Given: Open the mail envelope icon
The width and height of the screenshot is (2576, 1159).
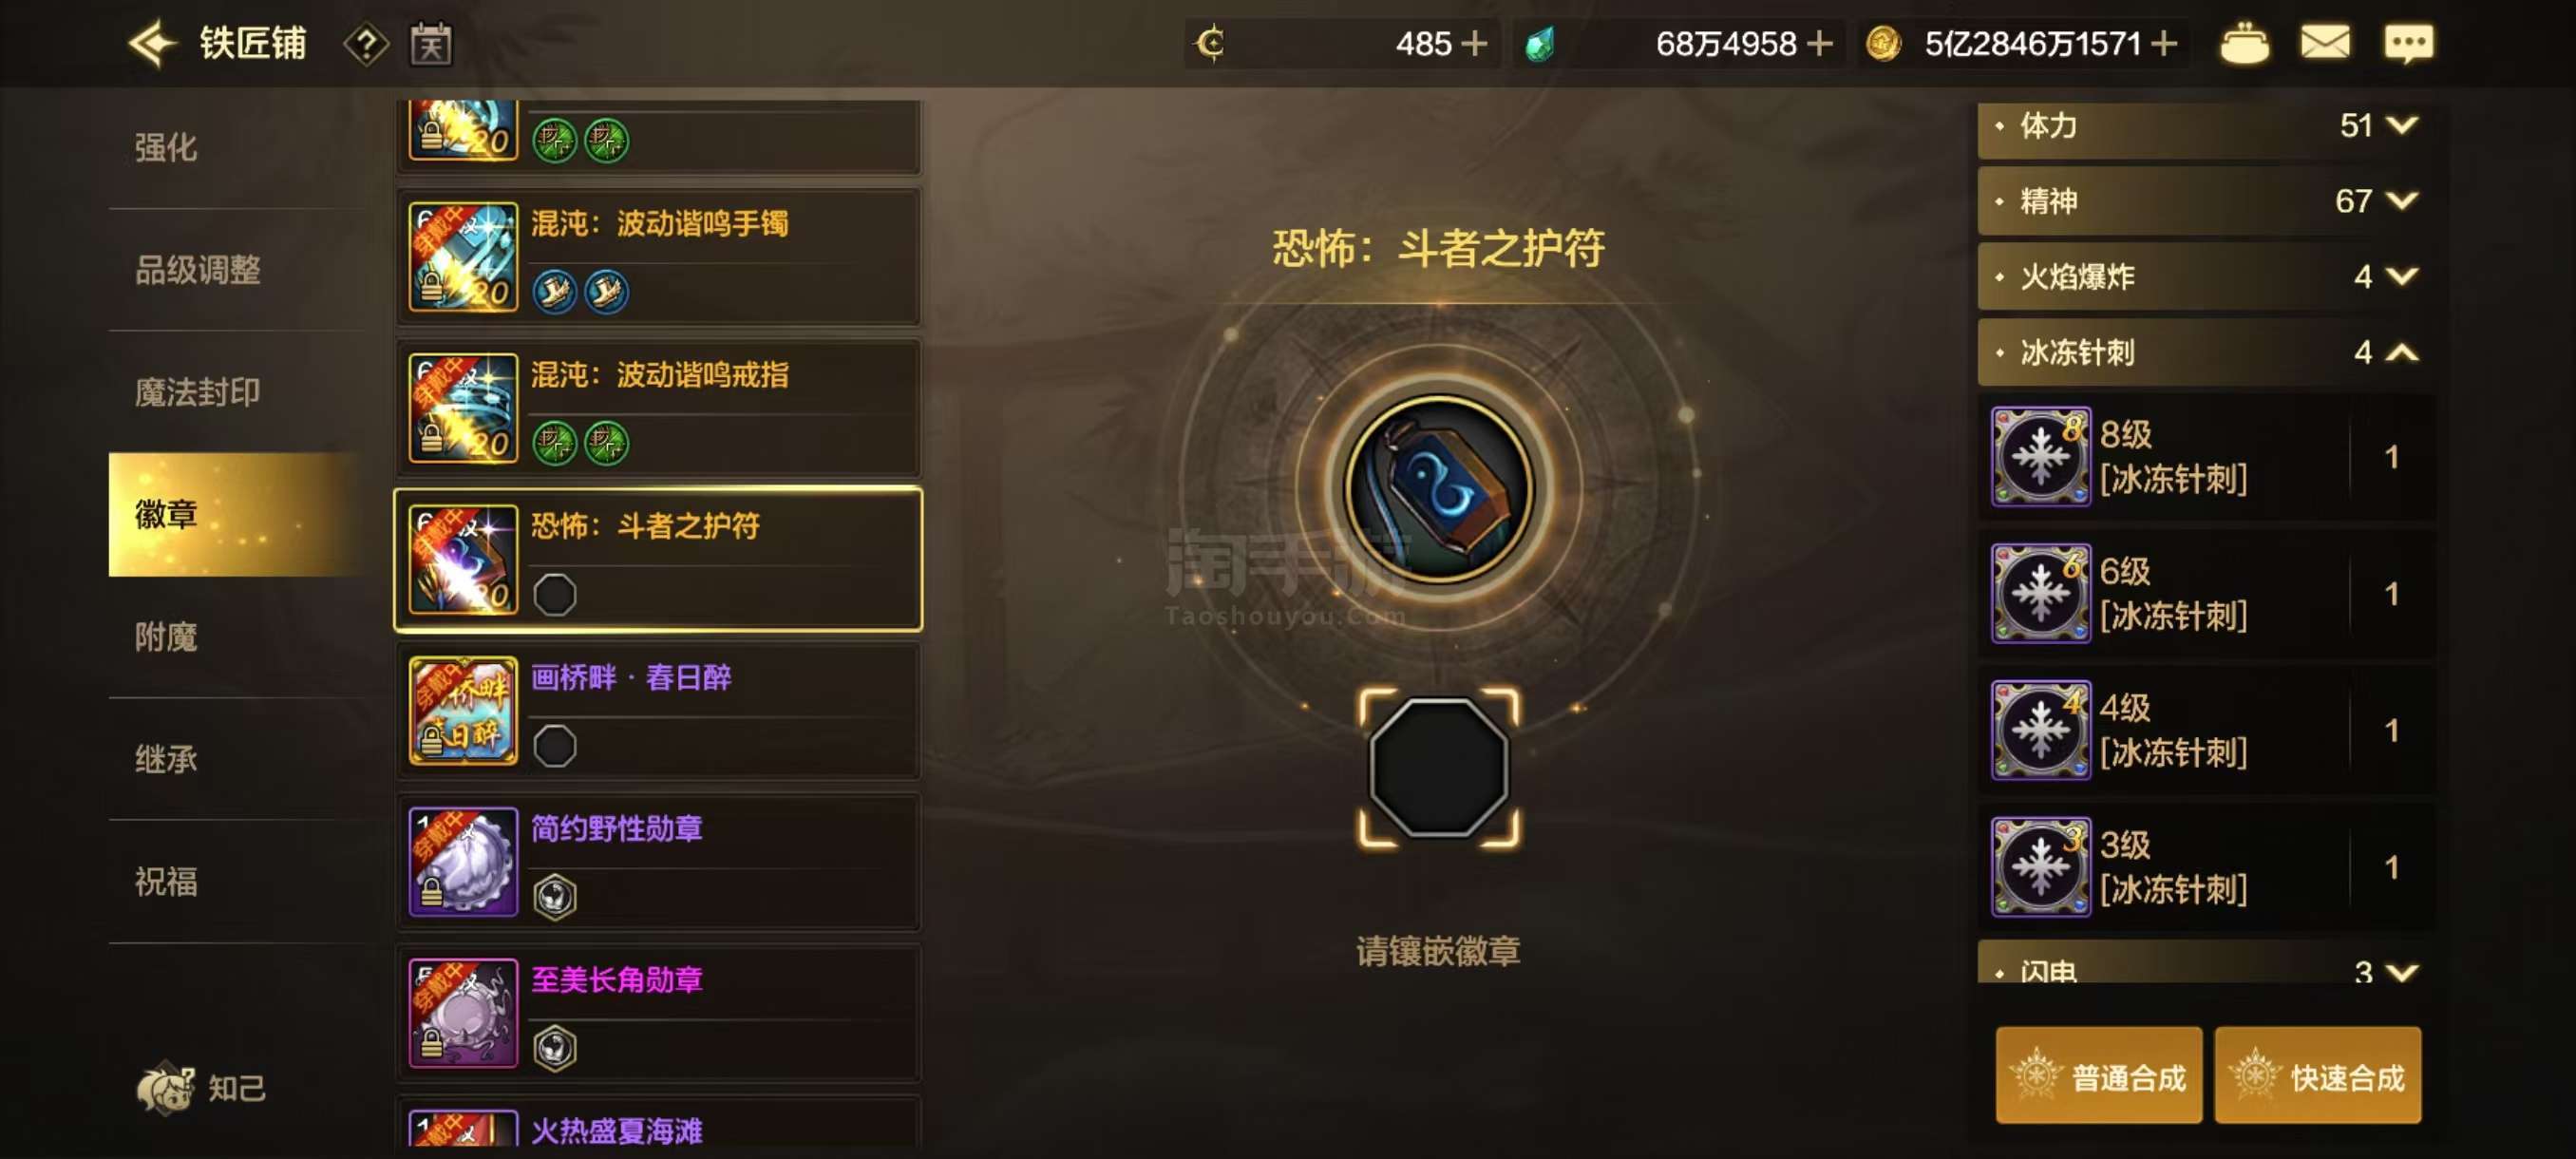Looking at the screenshot, I should [x=2325, y=43].
